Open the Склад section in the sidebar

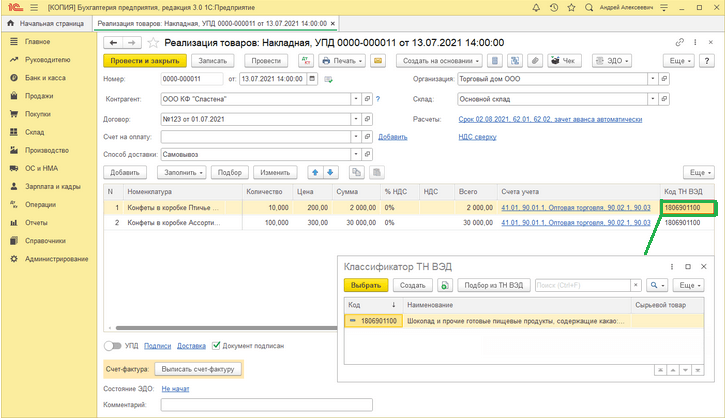point(35,132)
